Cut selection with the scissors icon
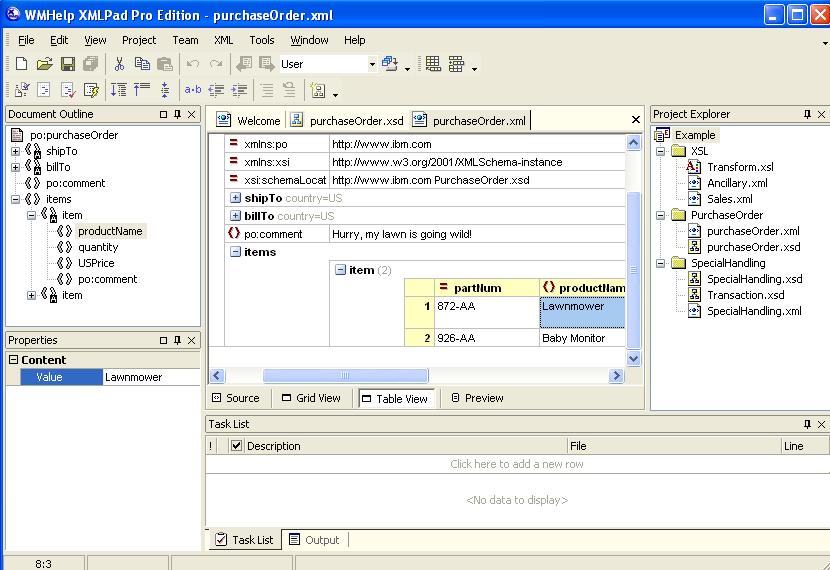 coord(120,64)
